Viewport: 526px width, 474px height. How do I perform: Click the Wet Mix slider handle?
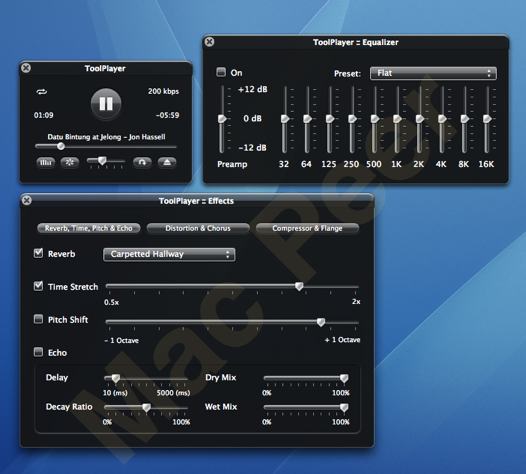tap(344, 408)
